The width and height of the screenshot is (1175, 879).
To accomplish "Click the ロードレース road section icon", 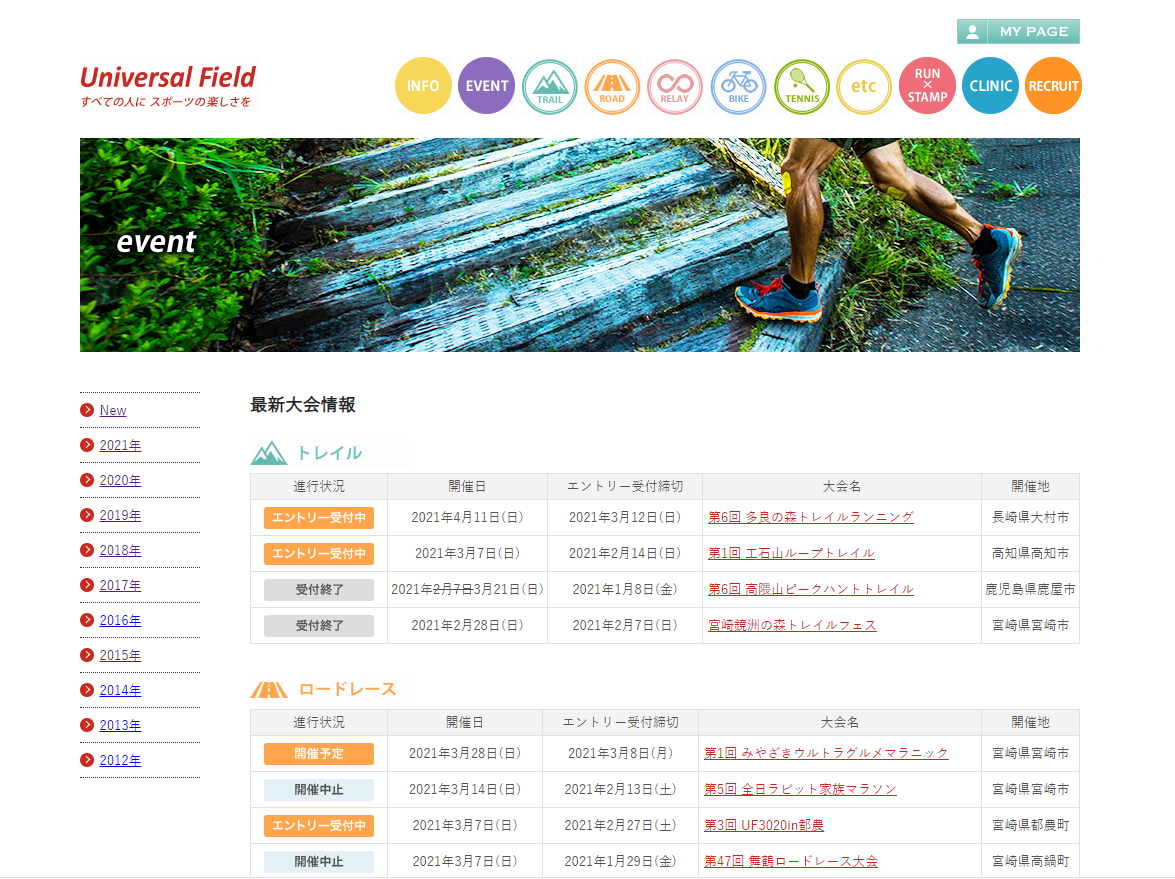I will pos(269,689).
